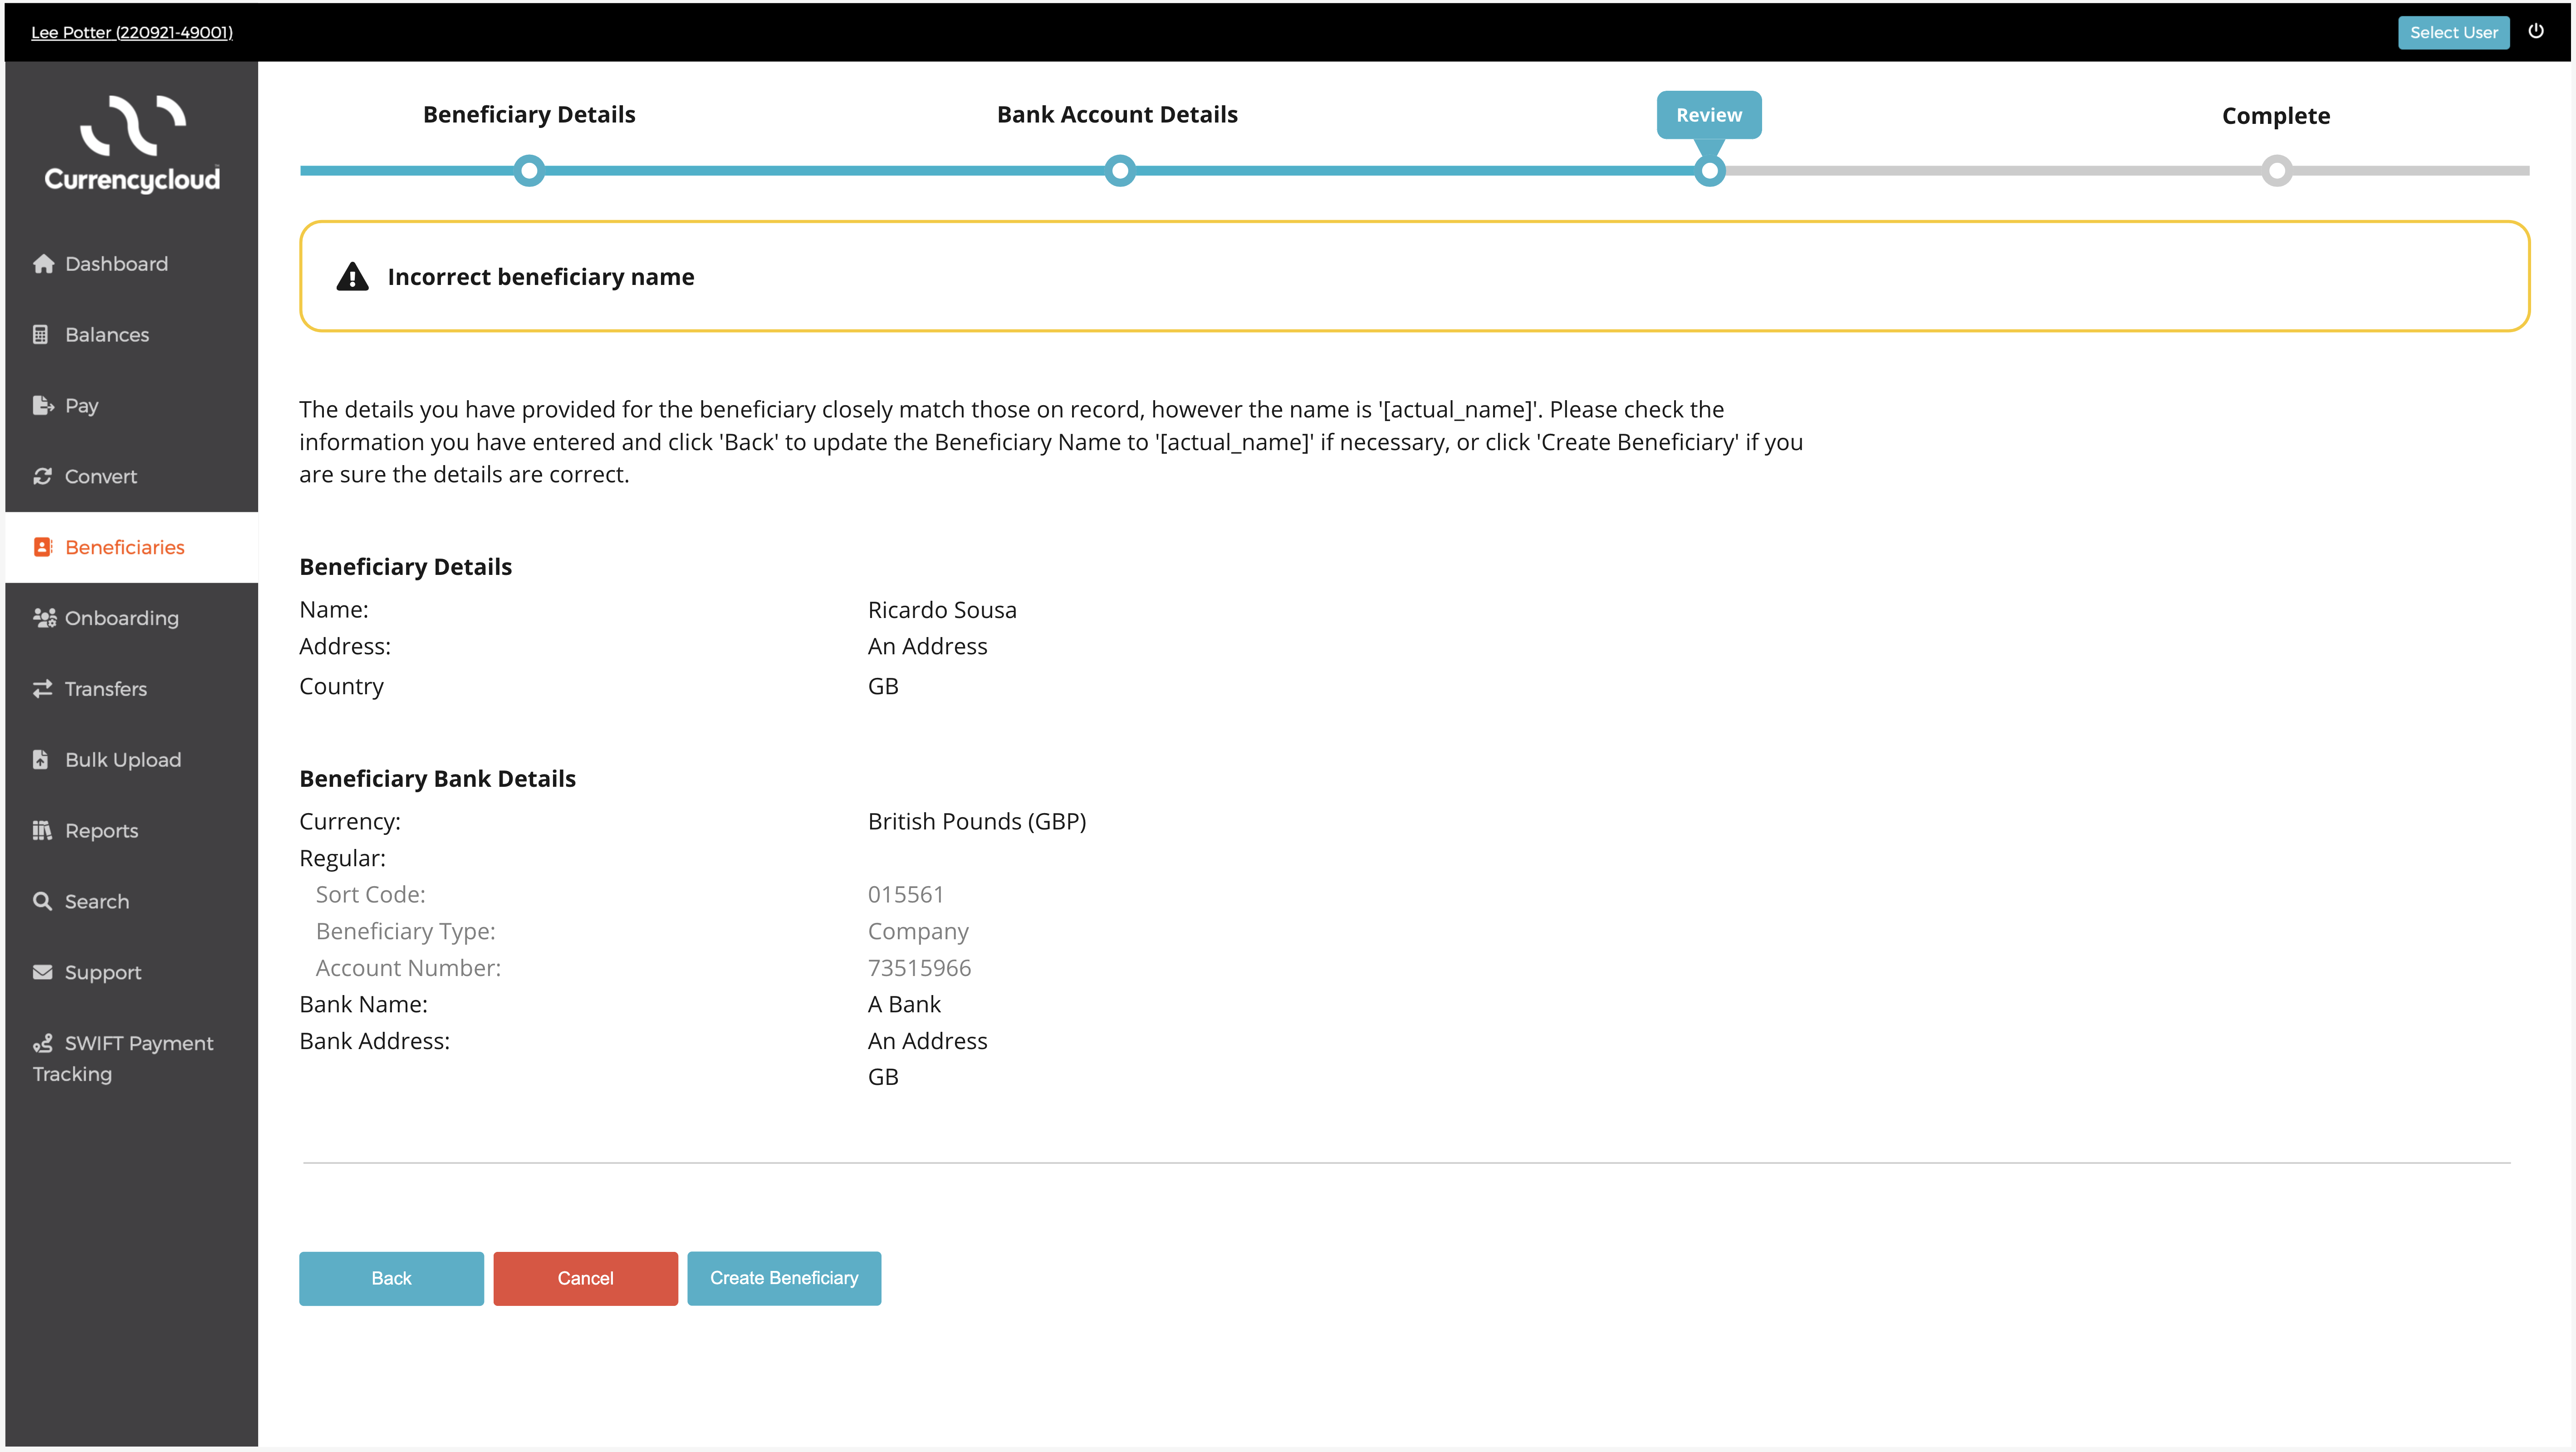The image size is (2576, 1452).
Task: Click the warning triangle icon in alert
Action: tap(352, 277)
